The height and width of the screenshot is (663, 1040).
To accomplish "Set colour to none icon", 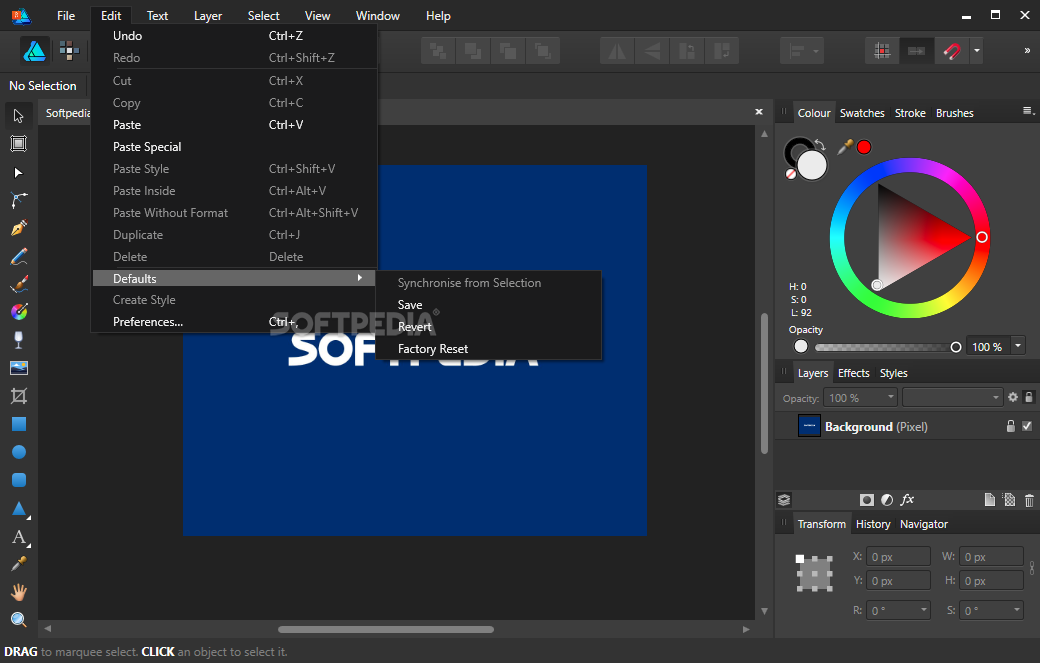I will point(791,174).
